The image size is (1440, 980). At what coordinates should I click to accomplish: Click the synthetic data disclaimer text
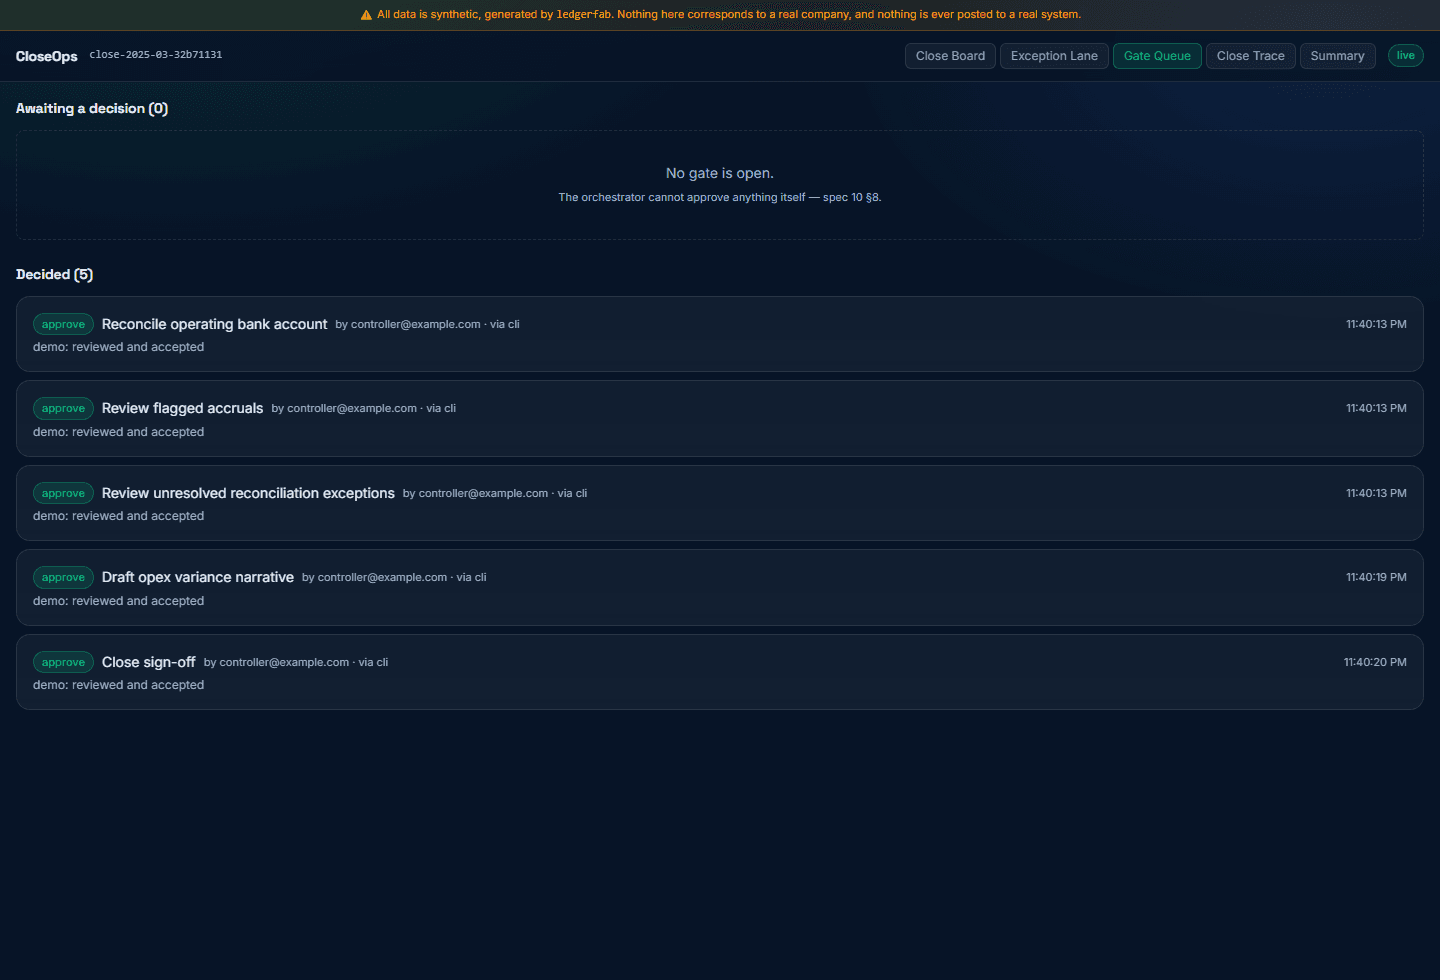tap(729, 15)
